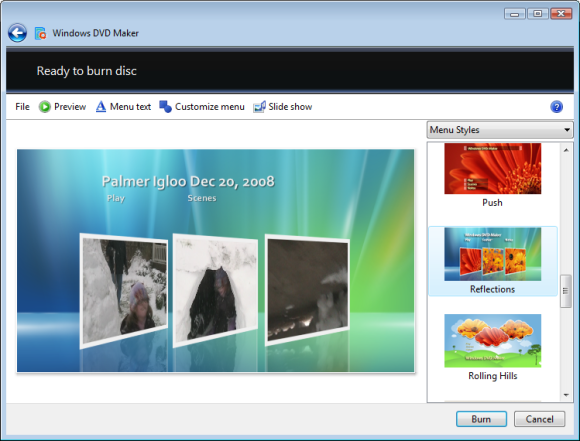The image size is (580, 441).
Task: Select the Reflections menu style thumbnail
Action: pos(492,254)
